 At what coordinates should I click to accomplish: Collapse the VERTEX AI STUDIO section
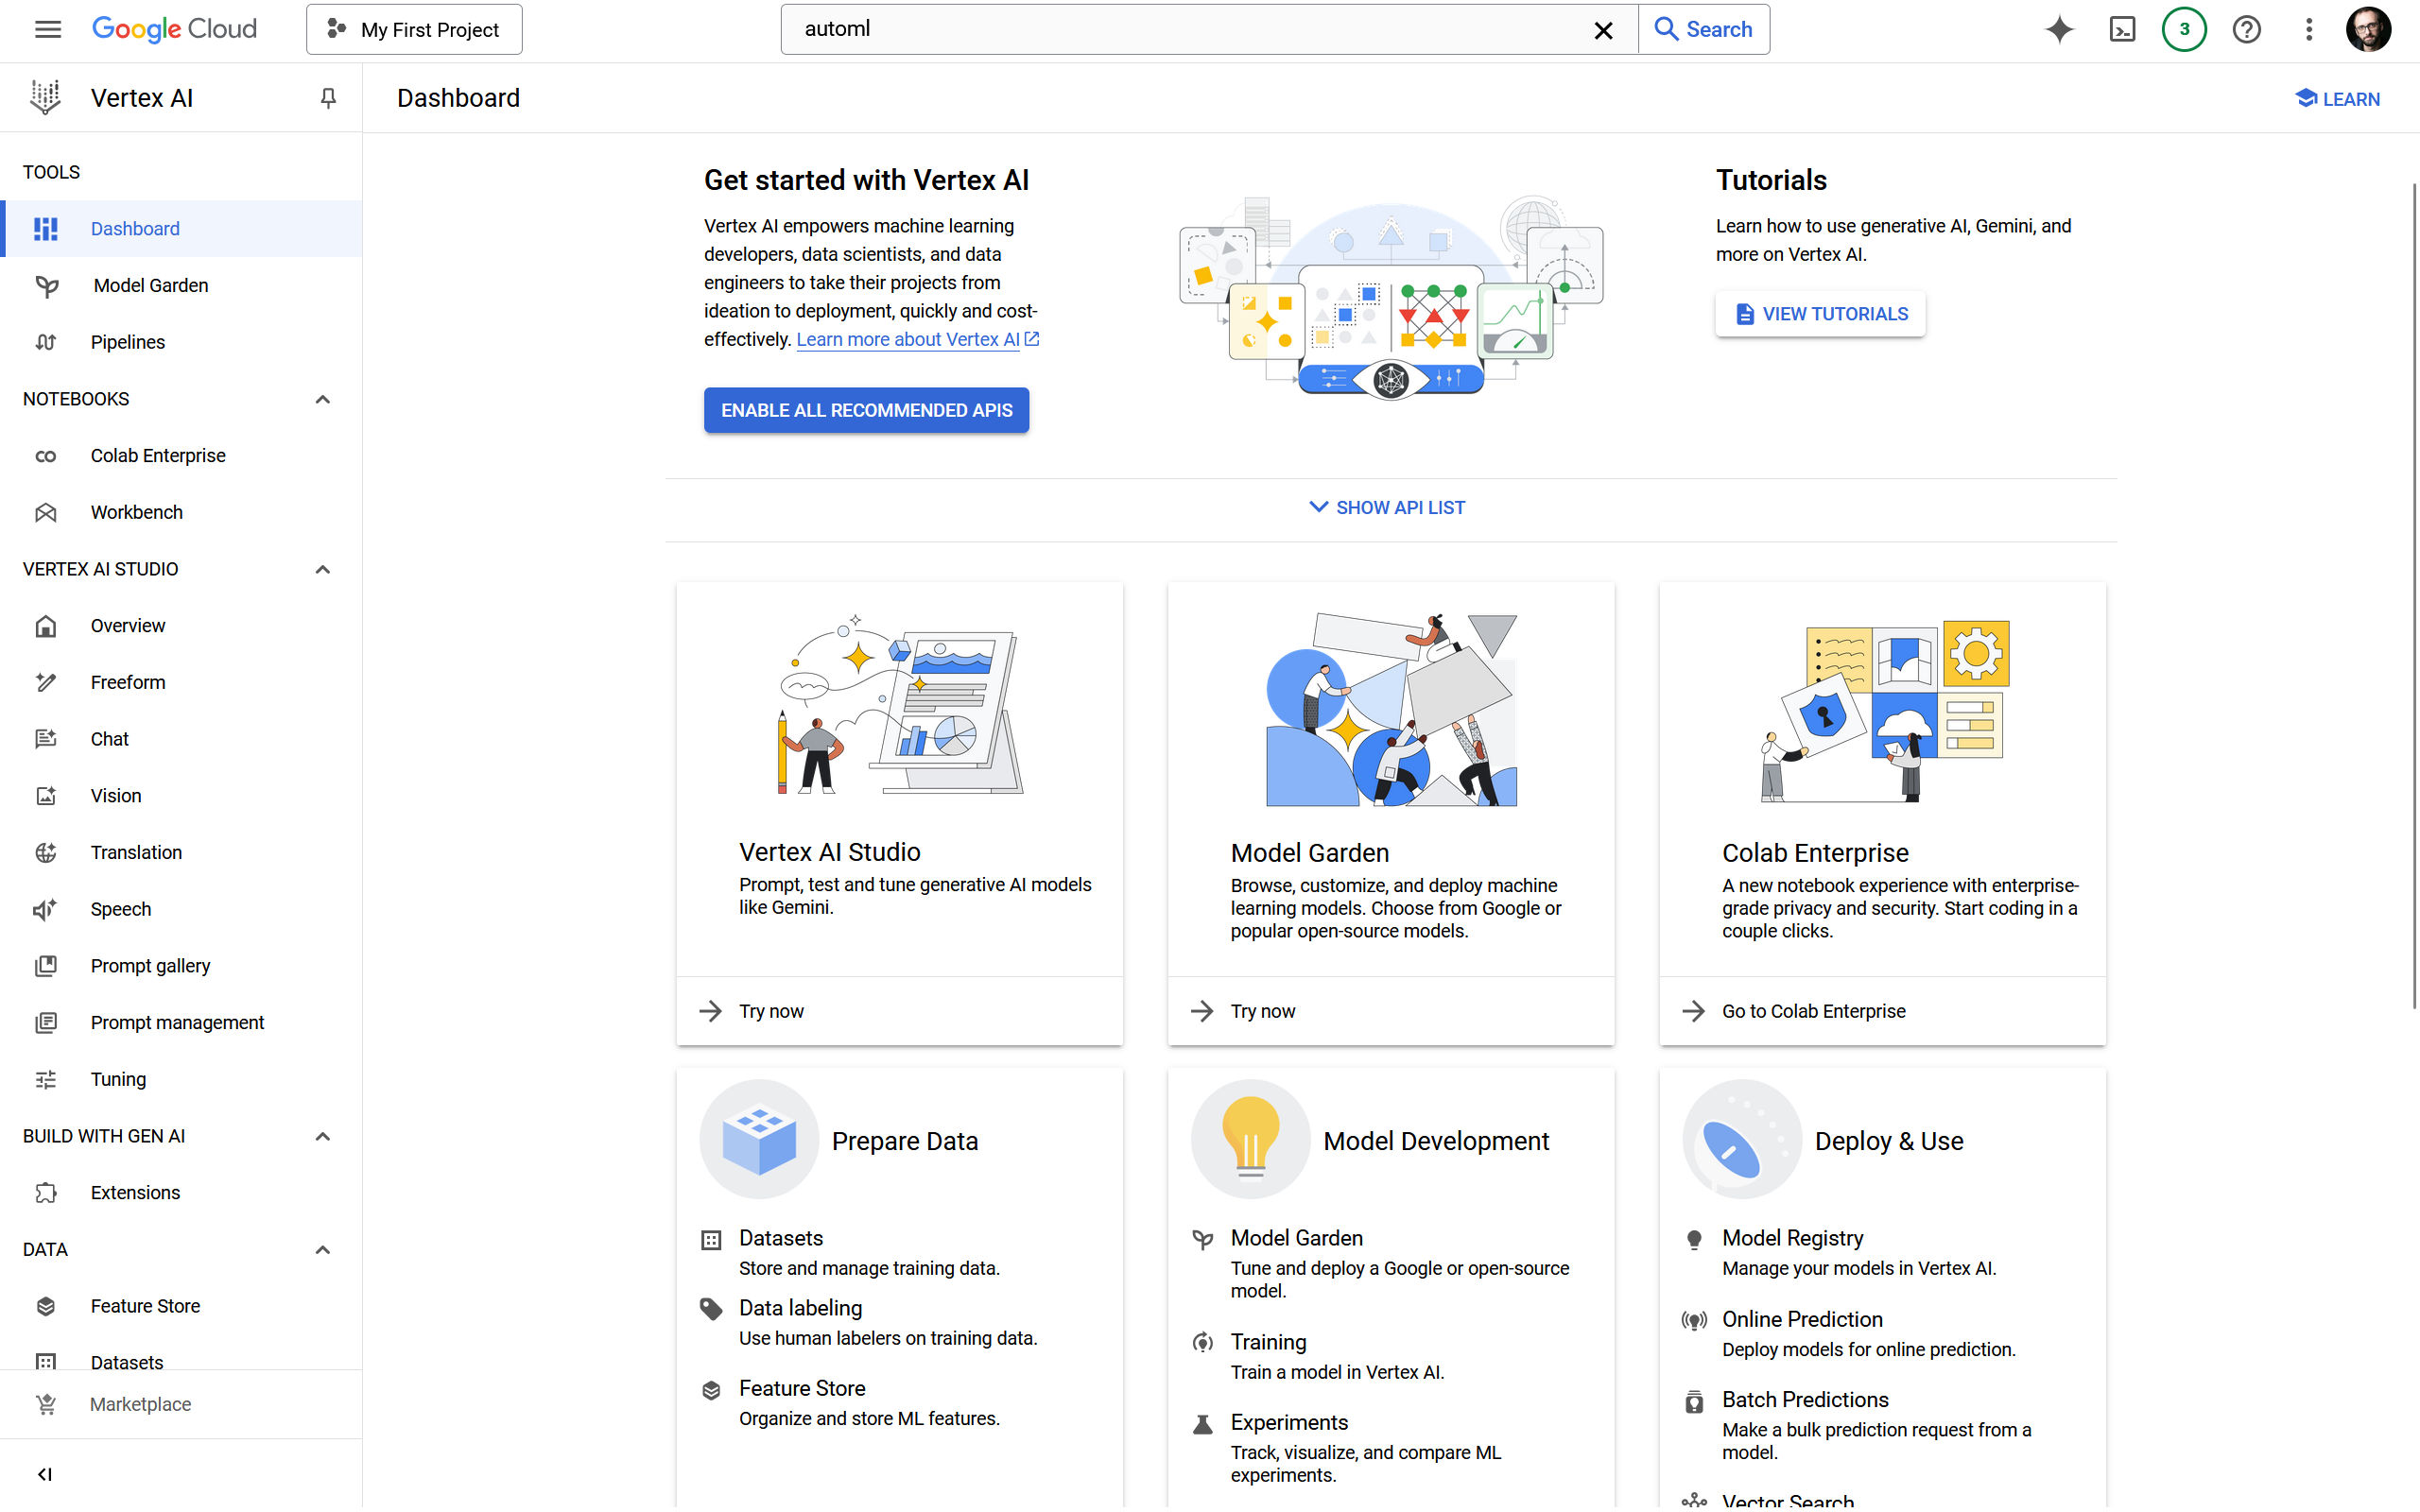[x=322, y=569]
